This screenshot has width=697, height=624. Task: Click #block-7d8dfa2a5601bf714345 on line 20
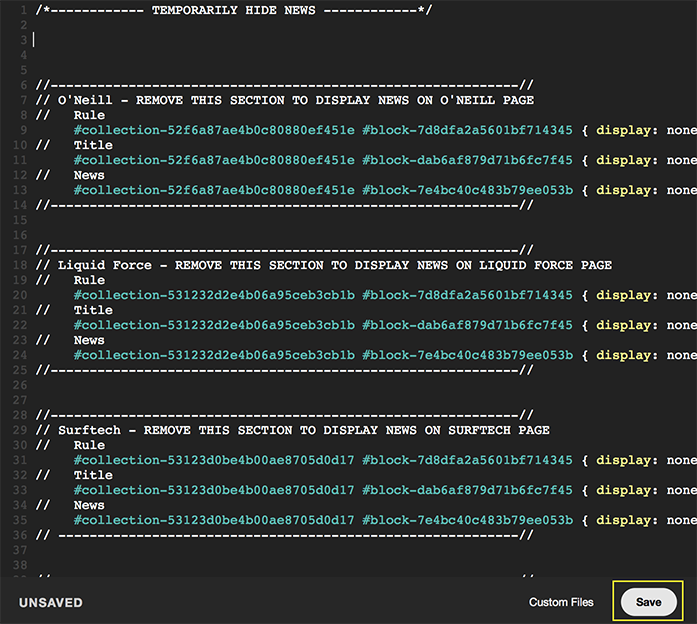point(467,295)
